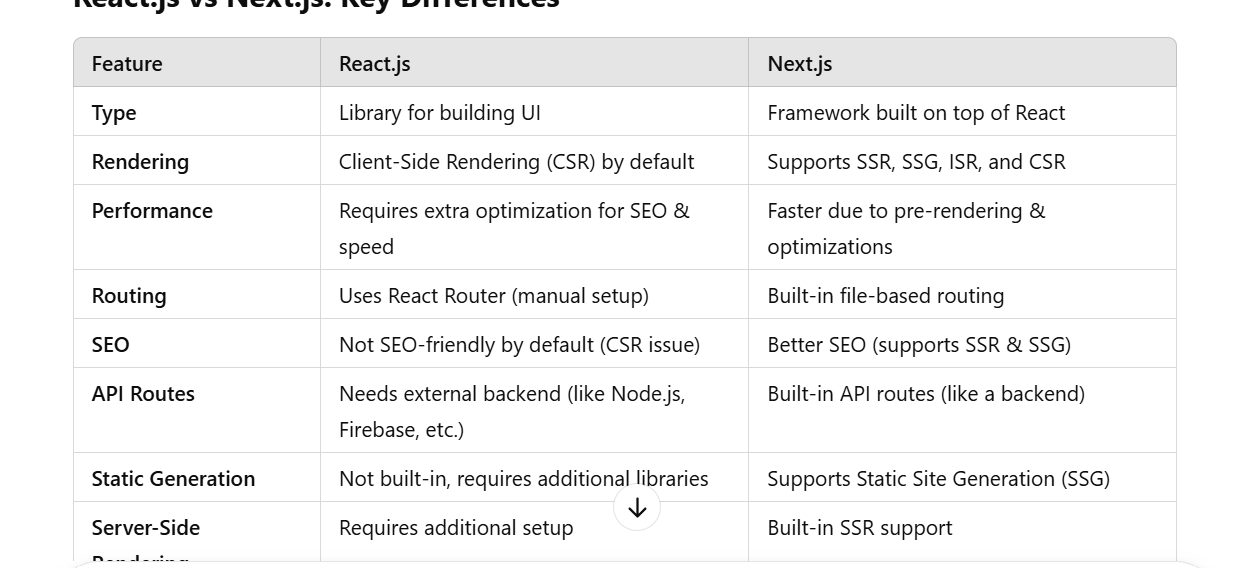
Task: Click 'Framework built on top of React' cell
Action: pyautogui.click(x=916, y=113)
